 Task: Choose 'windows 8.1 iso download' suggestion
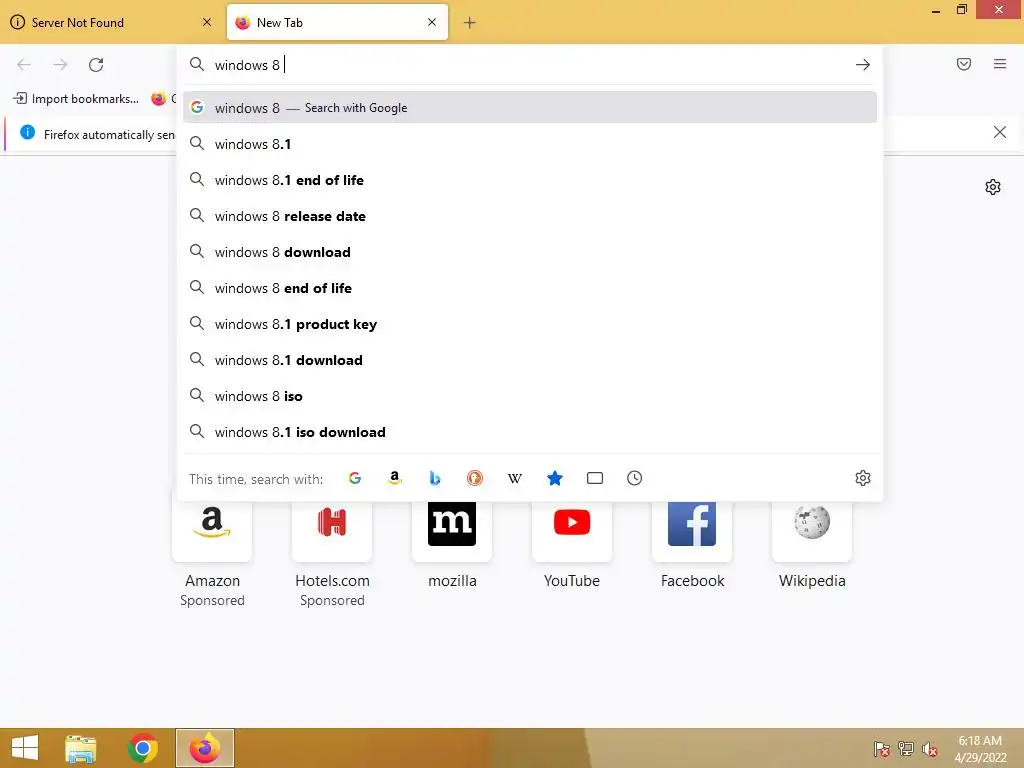tap(530, 432)
